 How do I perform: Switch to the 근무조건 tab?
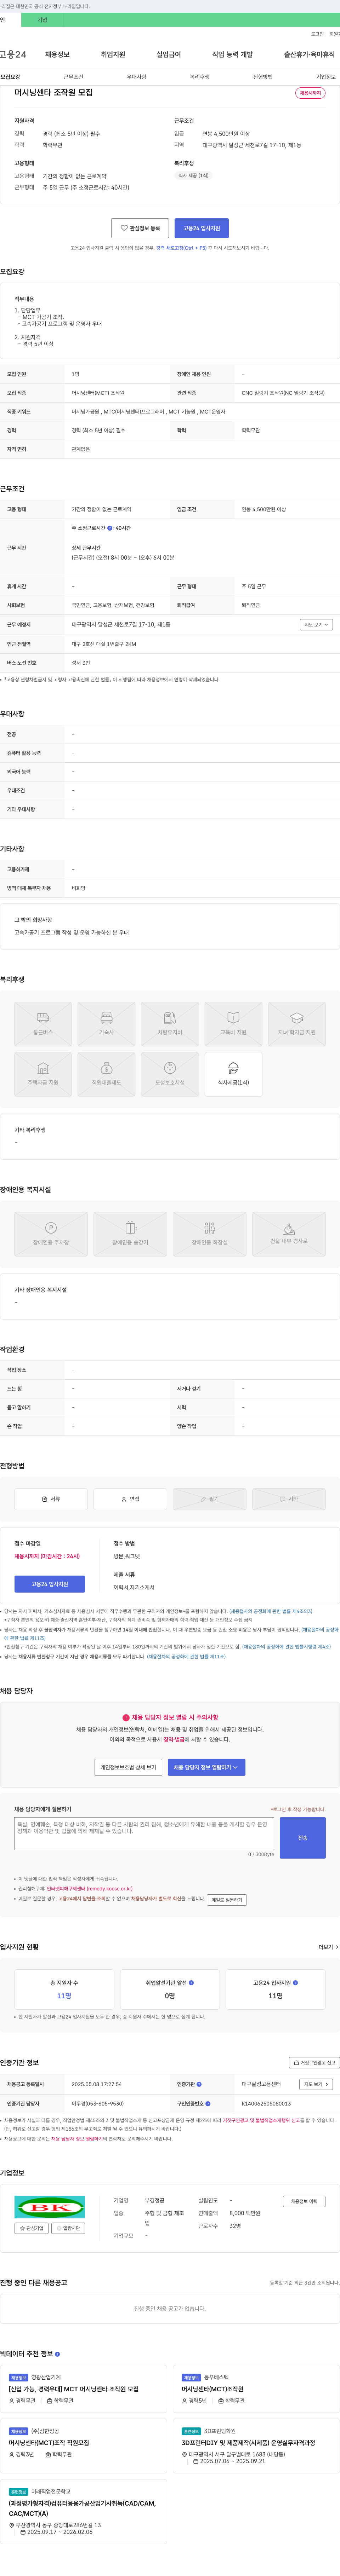[73, 77]
